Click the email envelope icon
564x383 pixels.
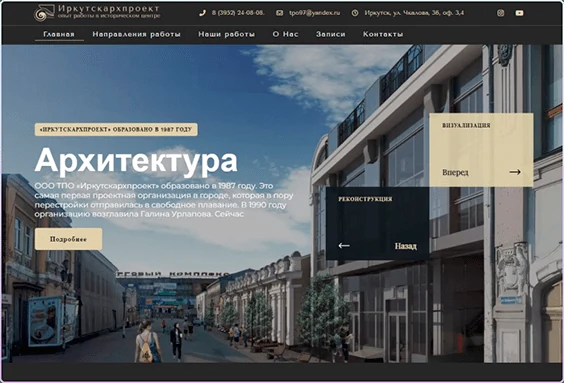(279, 13)
